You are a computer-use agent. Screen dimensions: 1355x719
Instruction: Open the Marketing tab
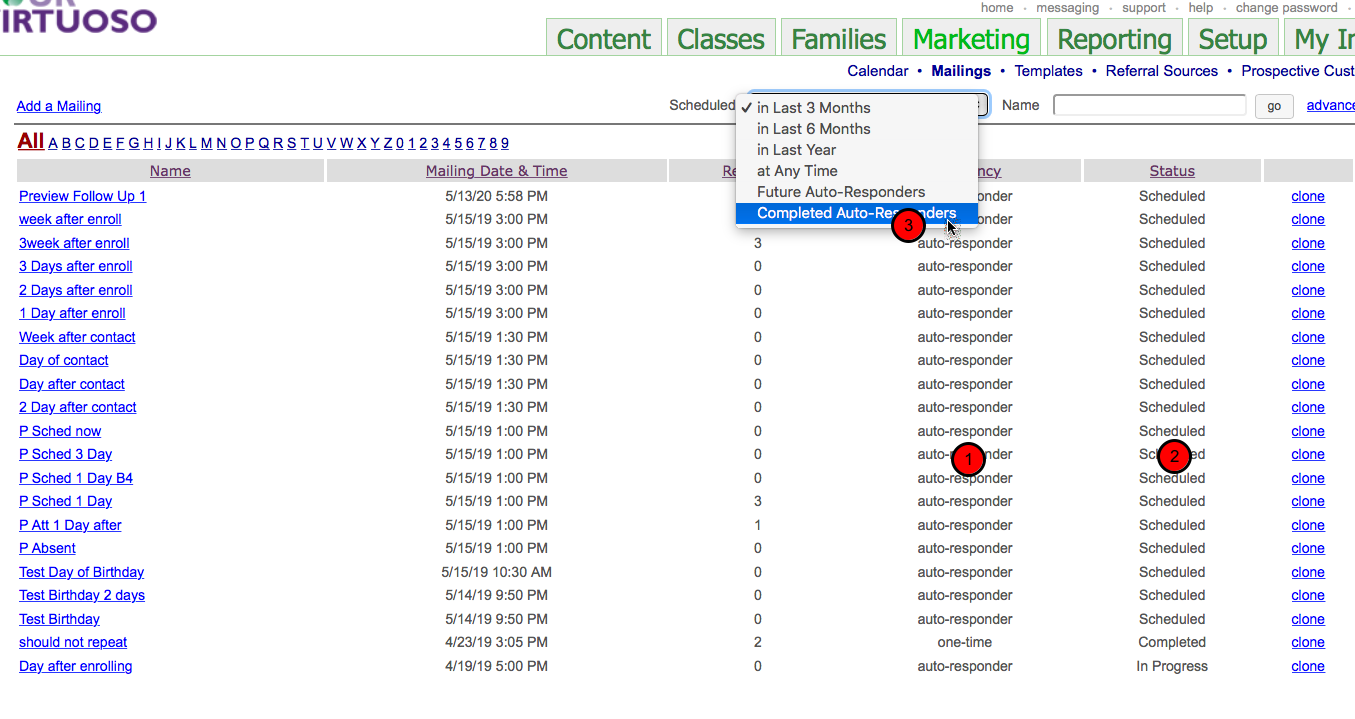coord(971,39)
